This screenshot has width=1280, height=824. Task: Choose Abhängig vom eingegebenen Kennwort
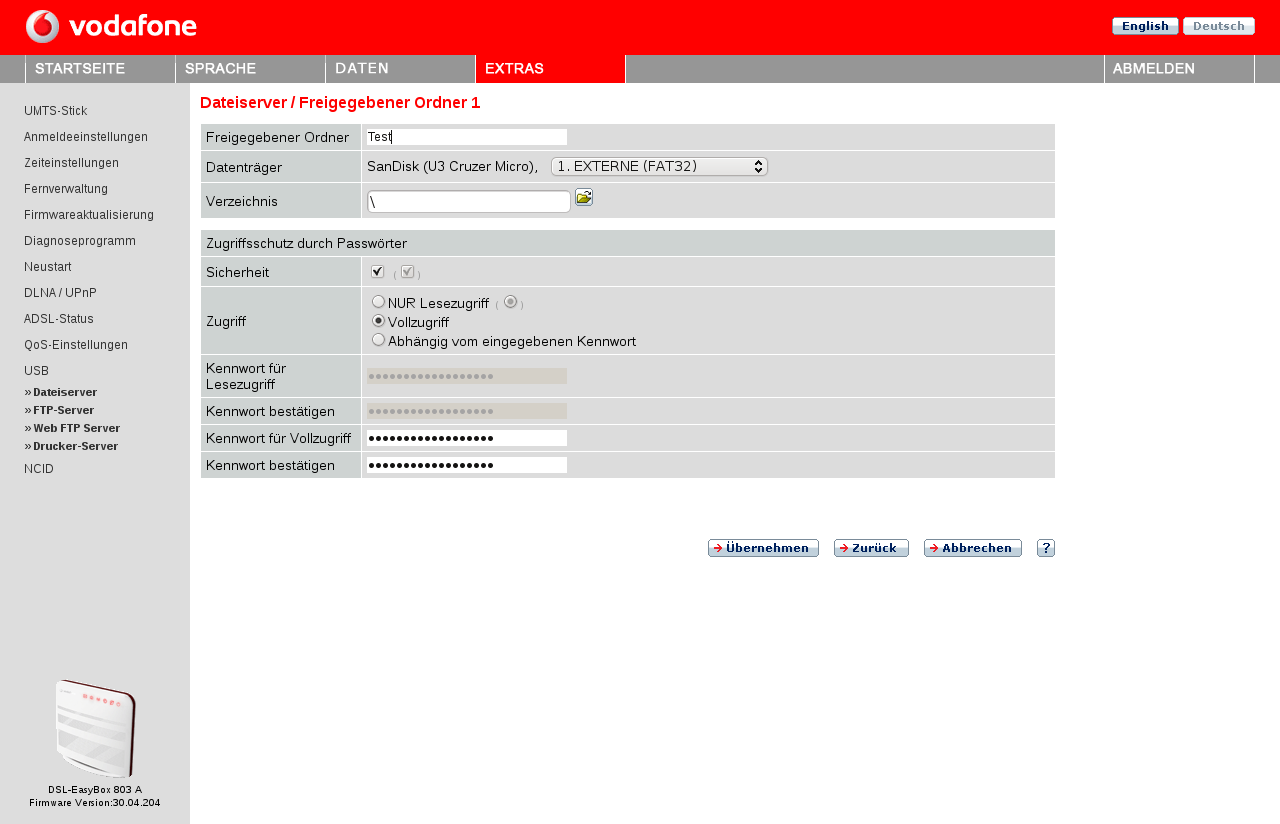pyautogui.click(x=378, y=339)
